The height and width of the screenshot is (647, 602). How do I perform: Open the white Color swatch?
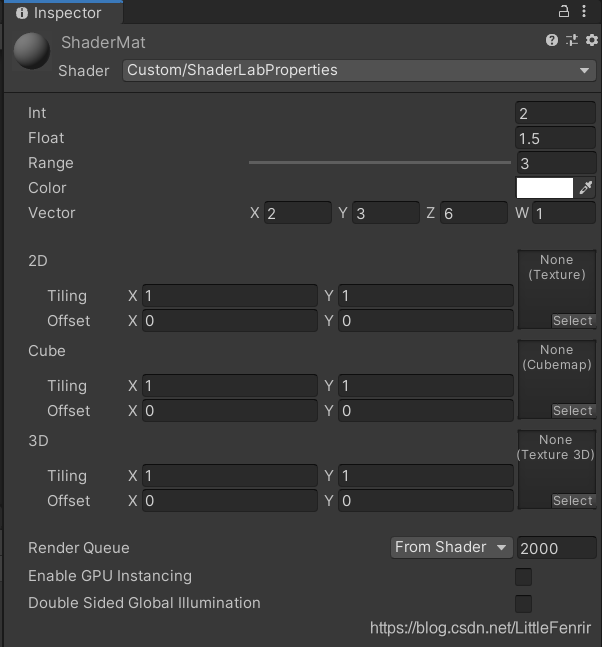545,188
